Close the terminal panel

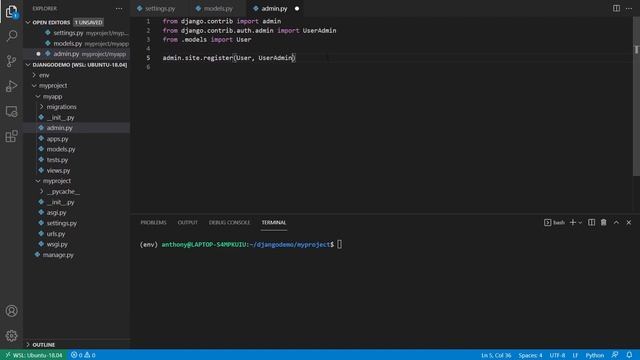point(629,222)
